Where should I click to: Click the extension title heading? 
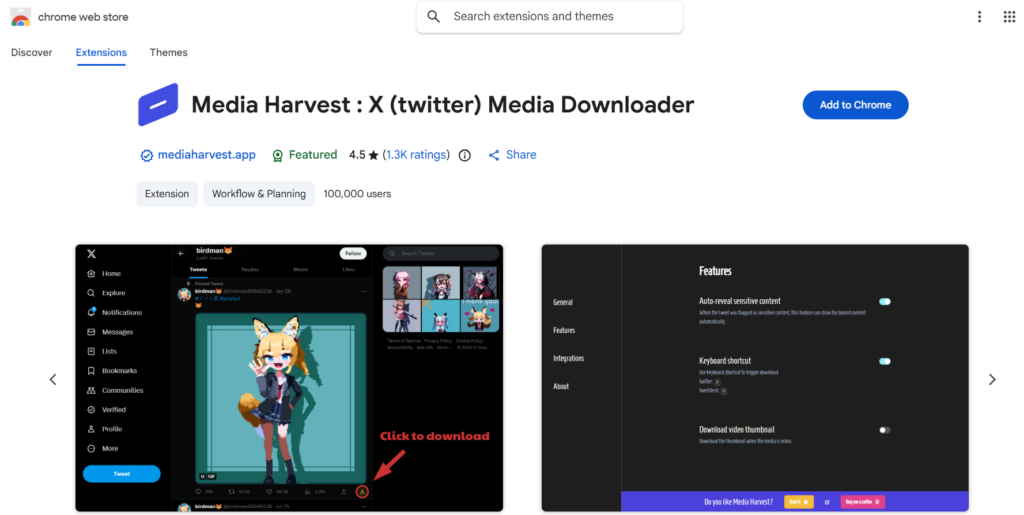click(x=443, y=104)
